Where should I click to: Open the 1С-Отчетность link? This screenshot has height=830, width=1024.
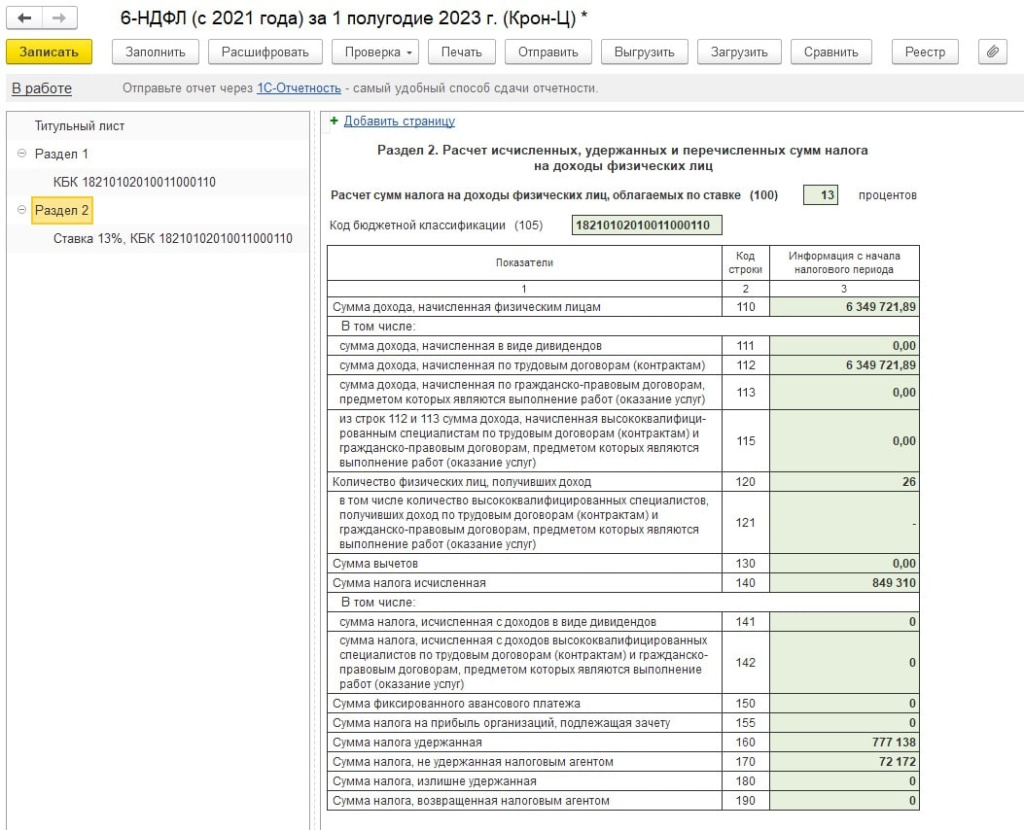point(299,88)
